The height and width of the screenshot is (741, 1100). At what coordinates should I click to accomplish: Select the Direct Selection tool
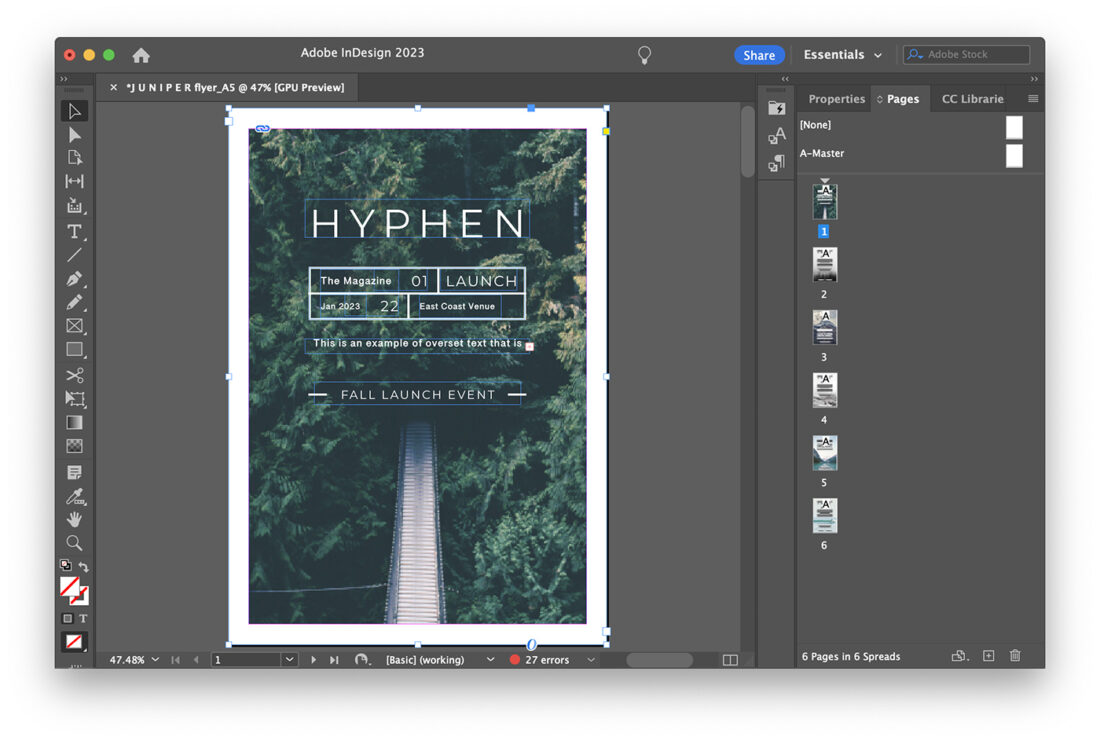click(x=75, y=133)
